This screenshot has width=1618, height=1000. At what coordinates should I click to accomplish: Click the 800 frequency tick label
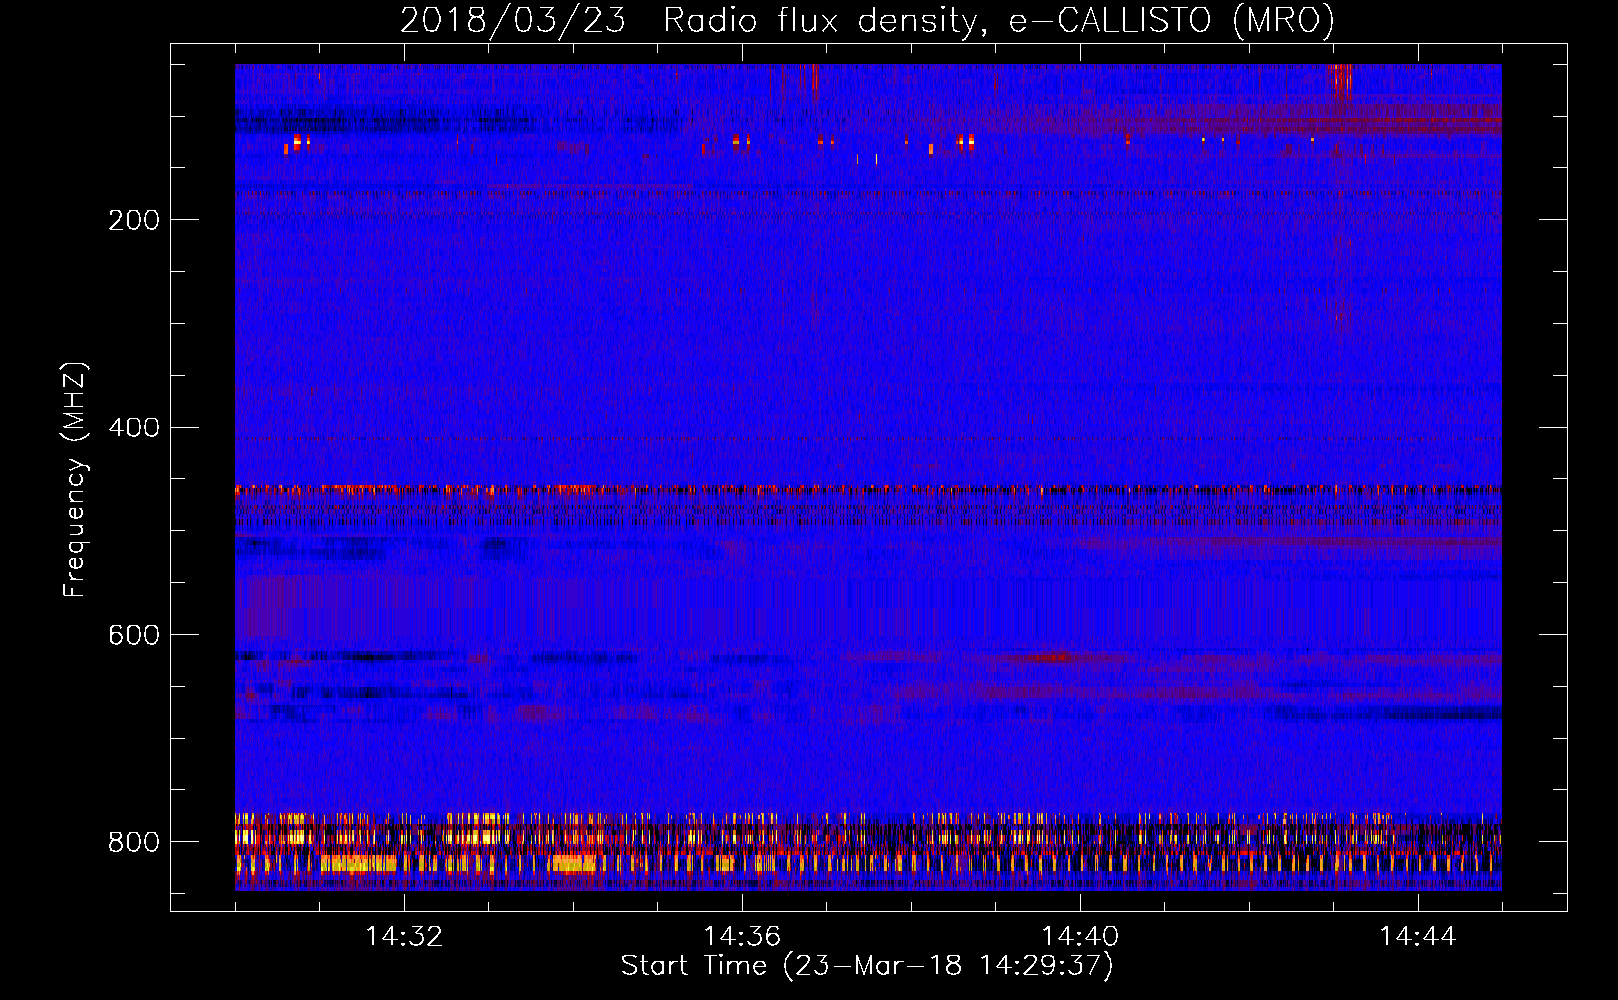134,842
